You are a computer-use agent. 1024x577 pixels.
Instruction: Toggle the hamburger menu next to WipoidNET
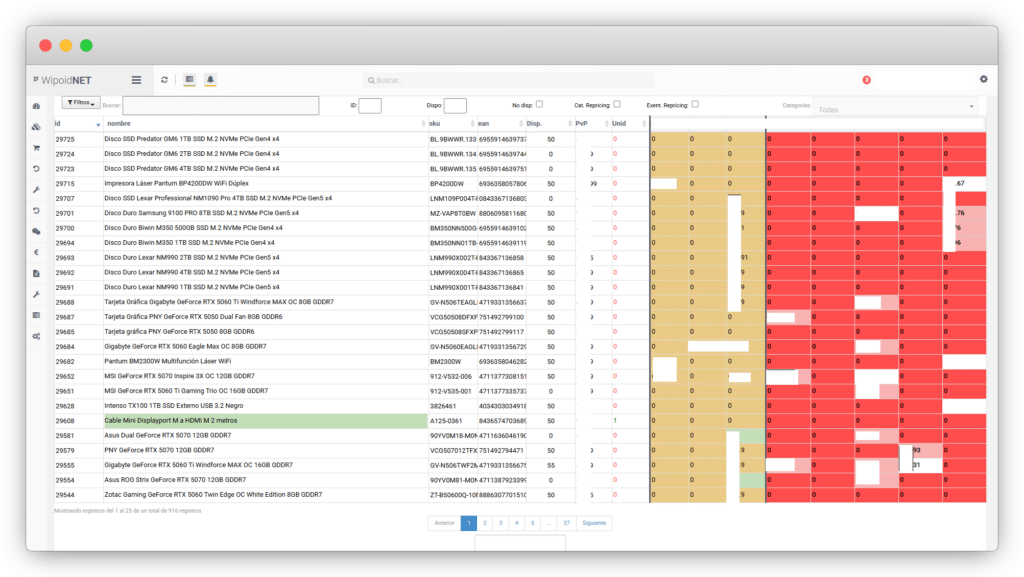[136, 80]
